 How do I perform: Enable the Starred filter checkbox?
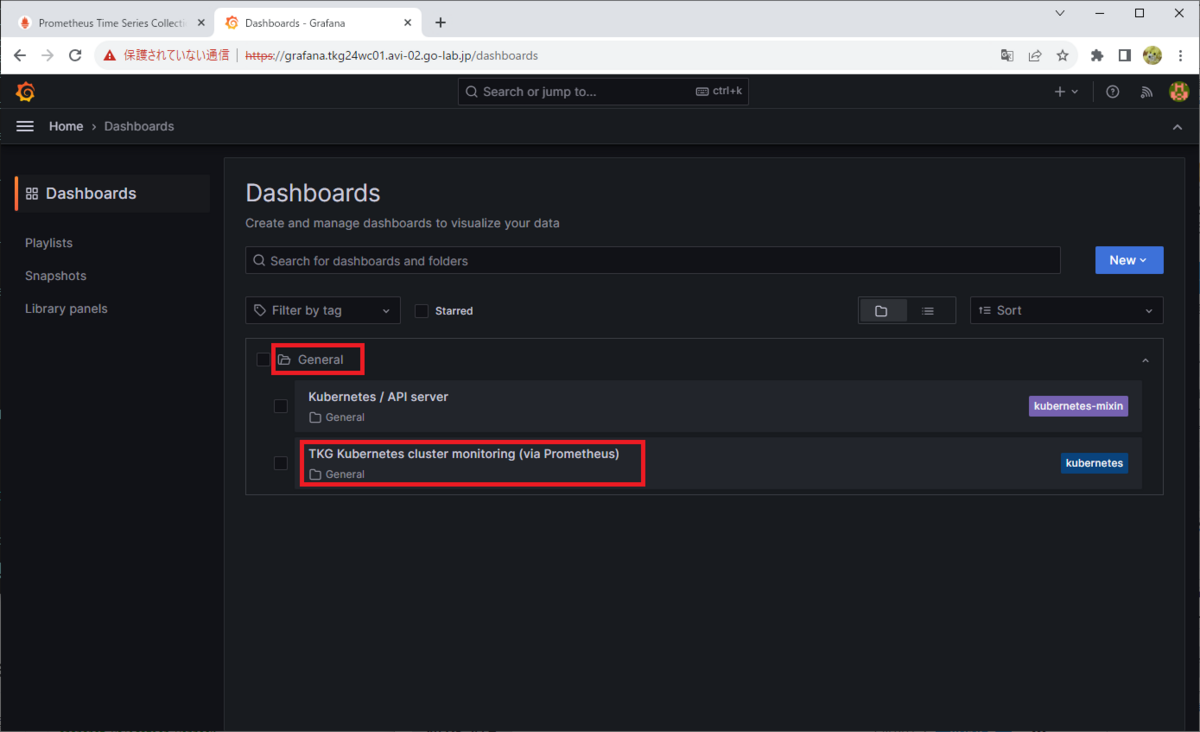[x=422, y=311]
